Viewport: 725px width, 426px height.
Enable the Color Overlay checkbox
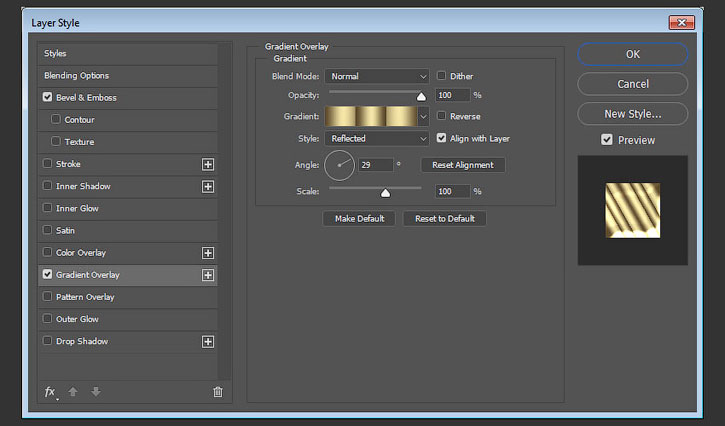[x=47, y=252]
